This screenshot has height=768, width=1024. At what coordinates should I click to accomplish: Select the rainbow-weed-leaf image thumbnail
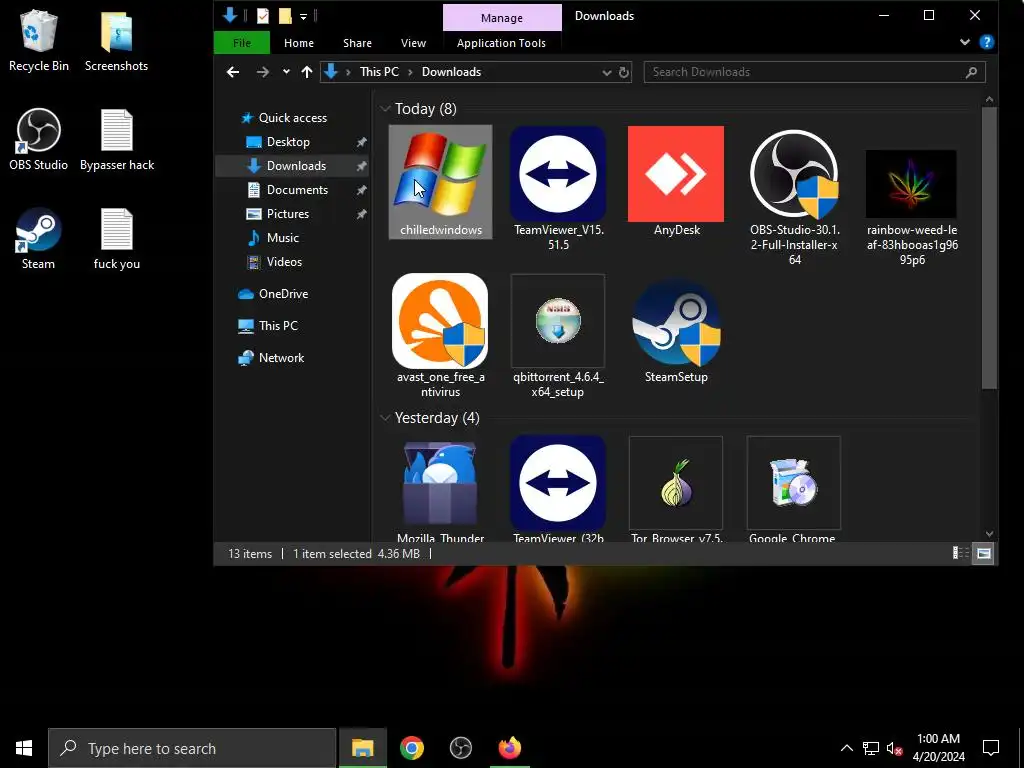pos(911,184)
